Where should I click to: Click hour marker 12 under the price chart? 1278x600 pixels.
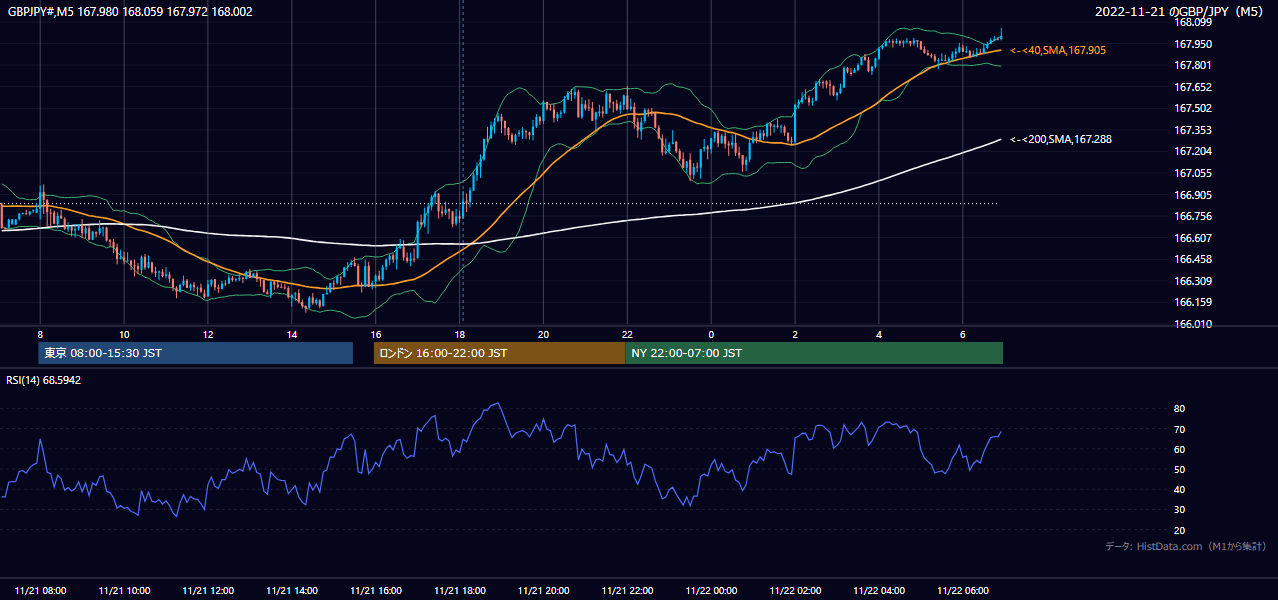tap(208, 334)
